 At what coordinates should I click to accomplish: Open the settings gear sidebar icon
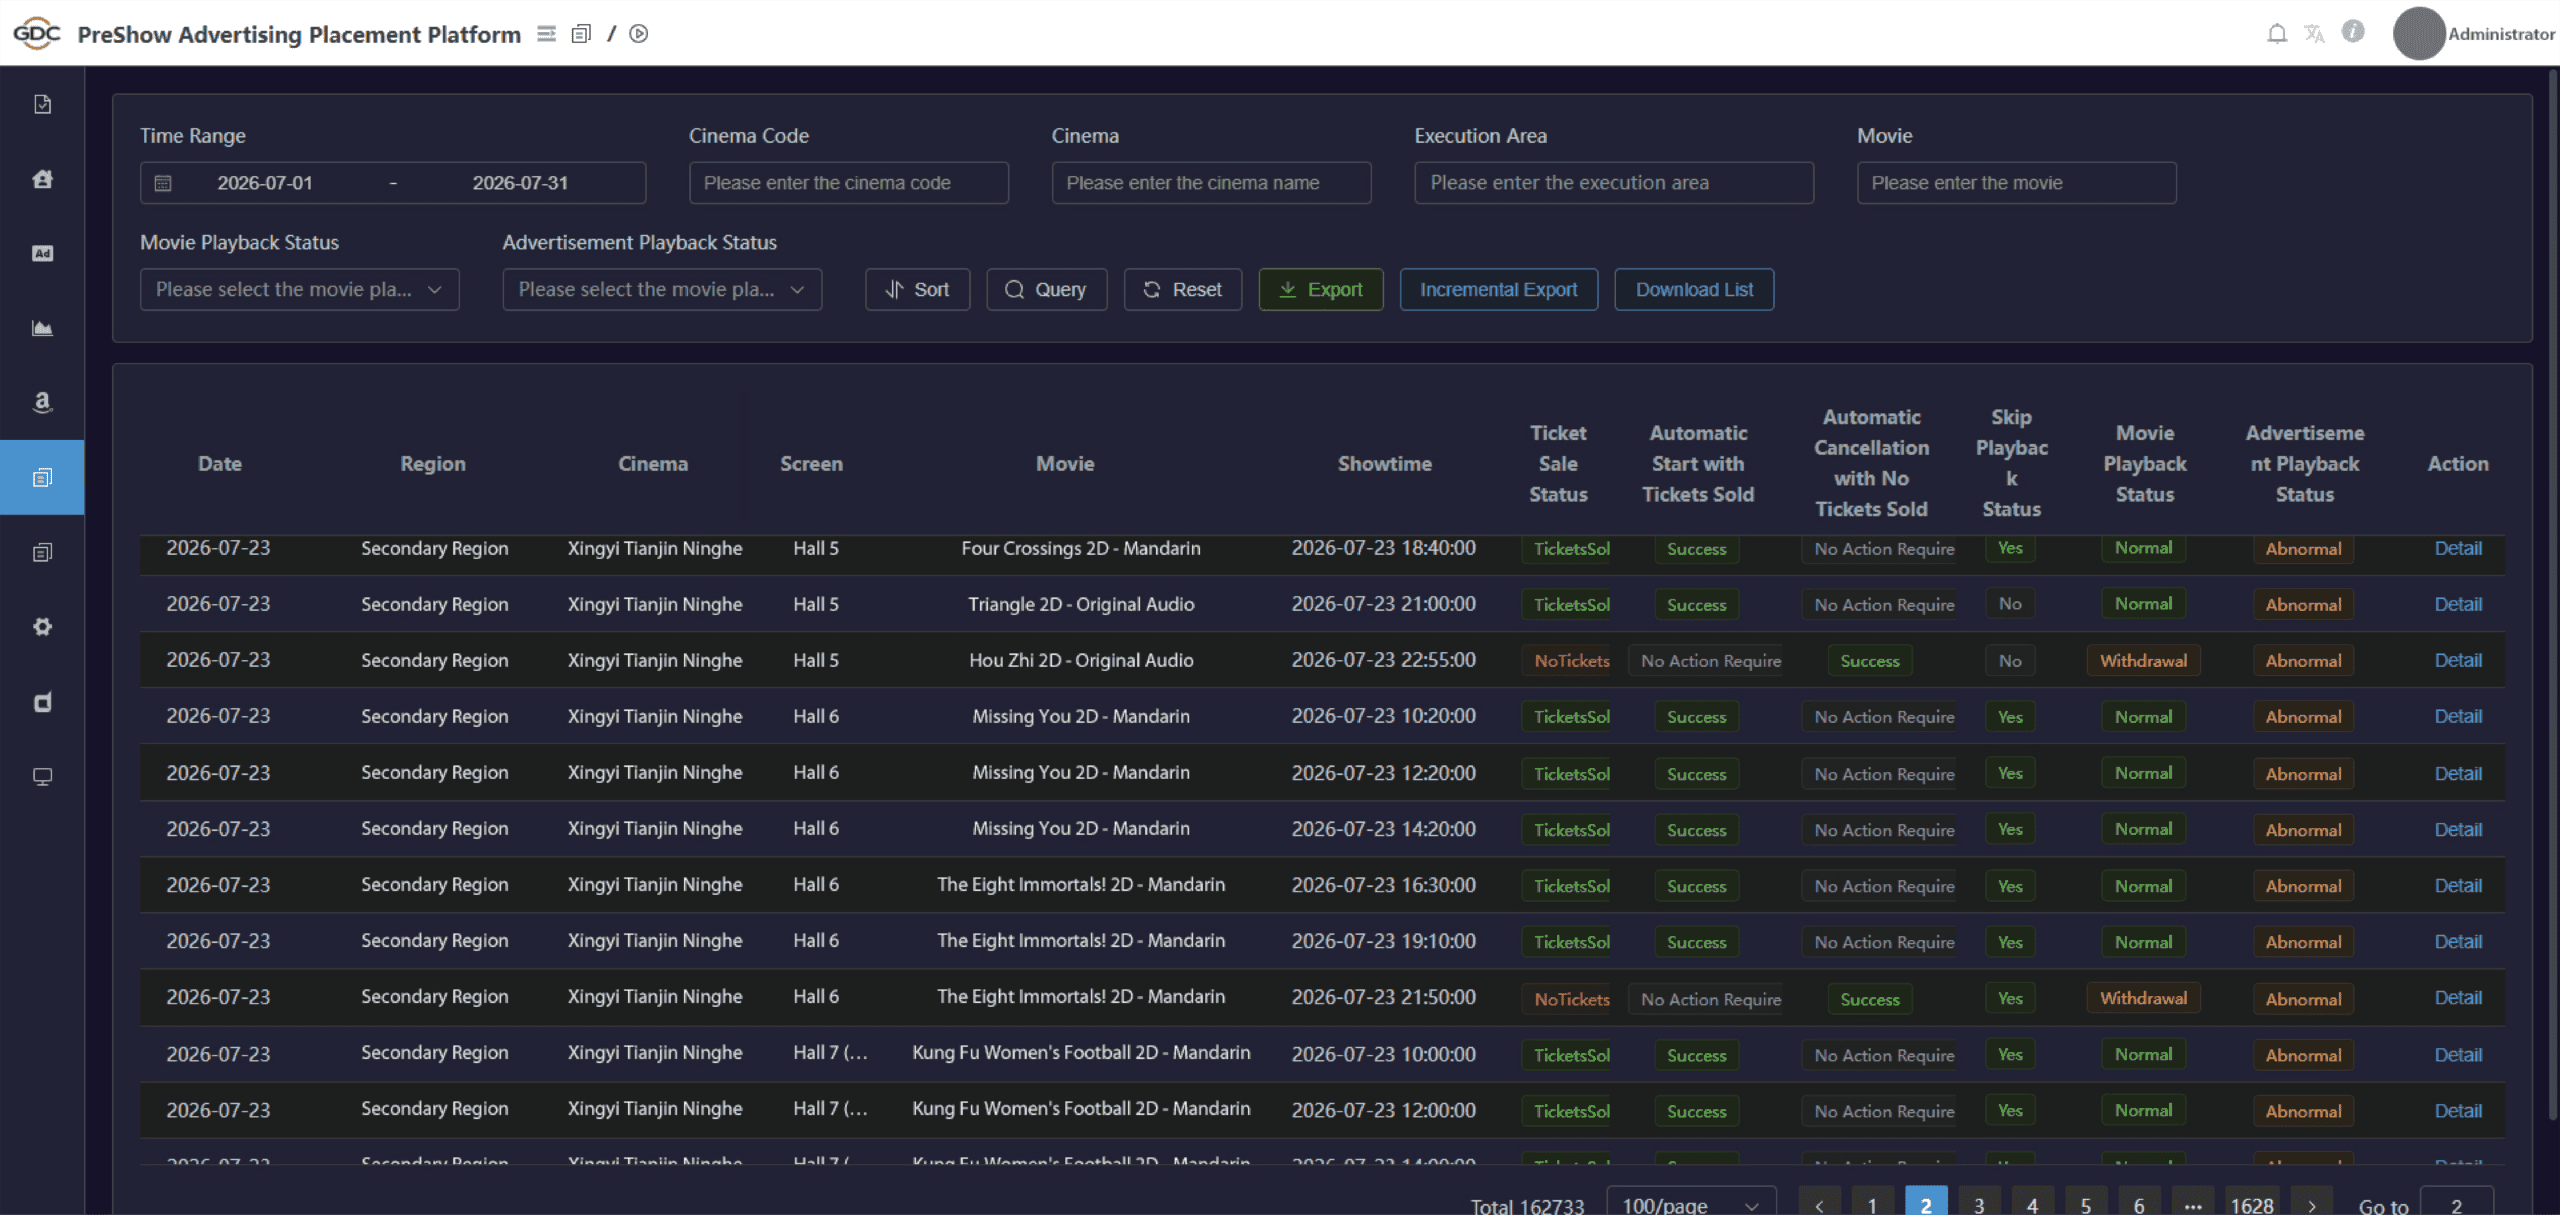click(42, 627)
